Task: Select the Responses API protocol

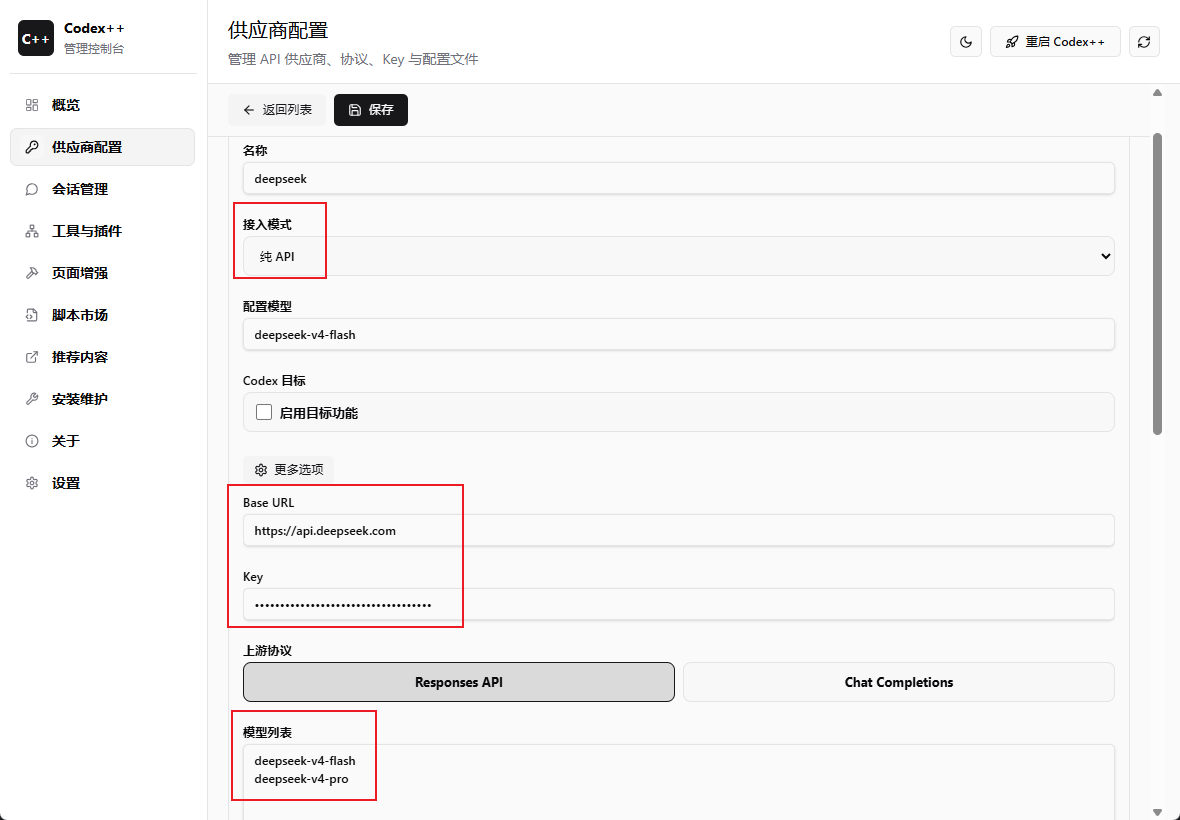Action: click(458, 682)
